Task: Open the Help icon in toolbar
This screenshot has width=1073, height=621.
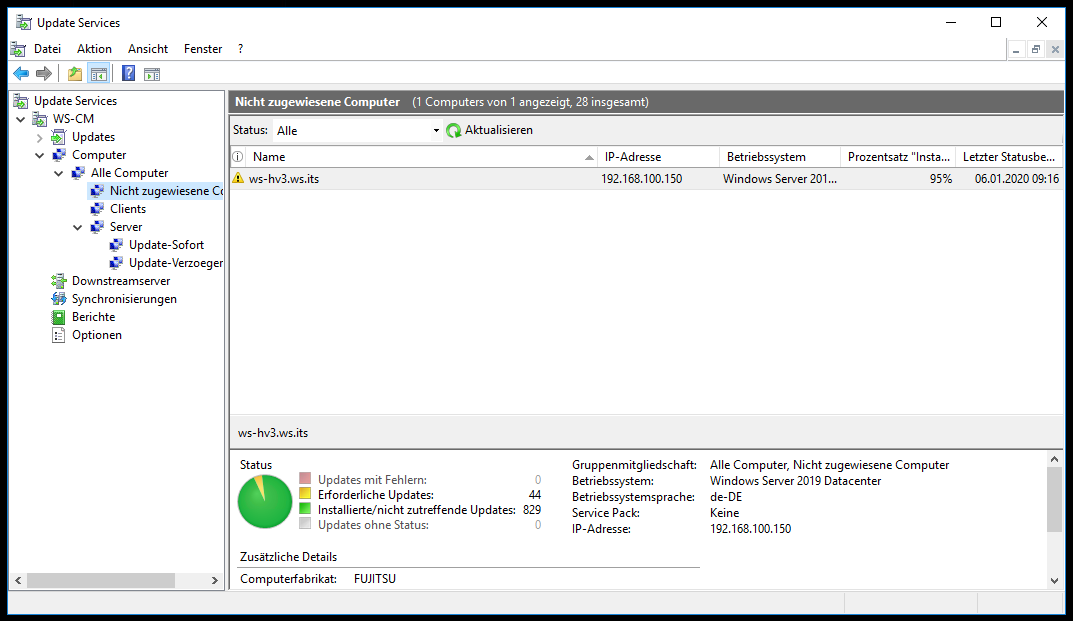Action: click(128, 73)
